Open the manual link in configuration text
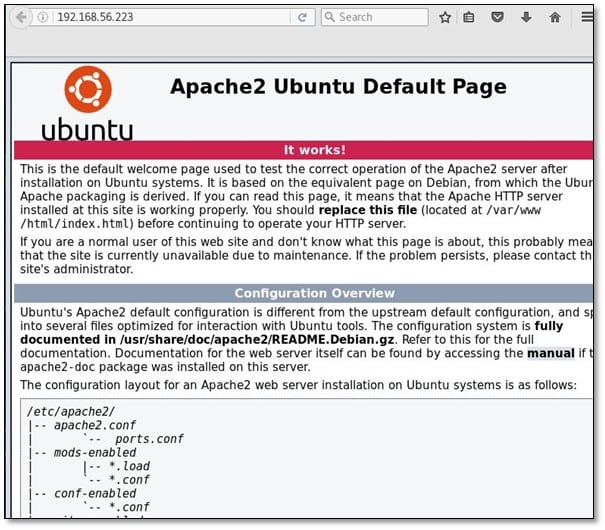Screen dimensions: 605x530 pos(551,353)
